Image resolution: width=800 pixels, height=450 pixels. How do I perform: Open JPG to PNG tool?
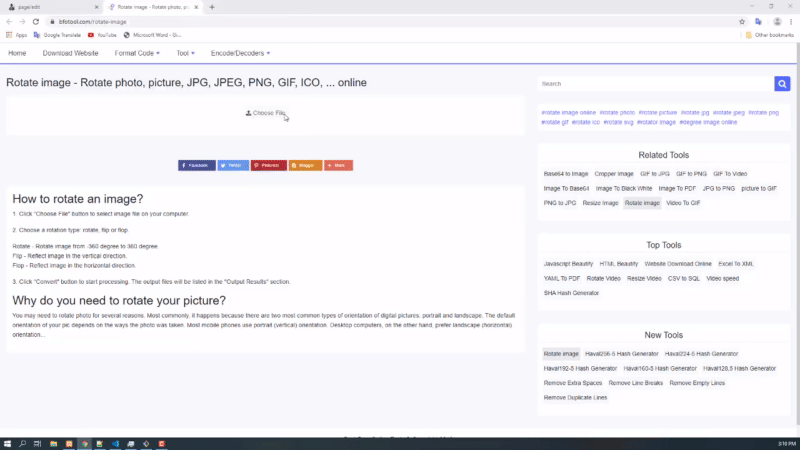point(719,189)
